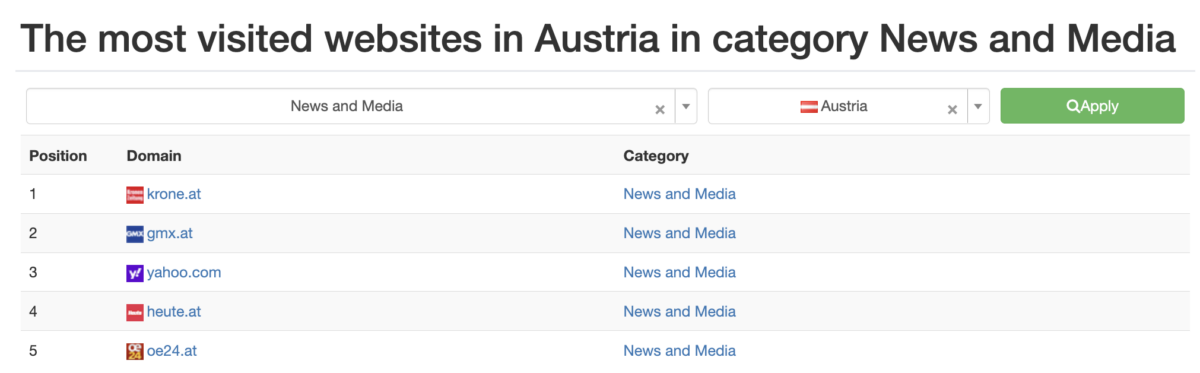This screenshot has height=373, width=1200.
Task: Open the News and Media category combo box
Action: (362, 106)
